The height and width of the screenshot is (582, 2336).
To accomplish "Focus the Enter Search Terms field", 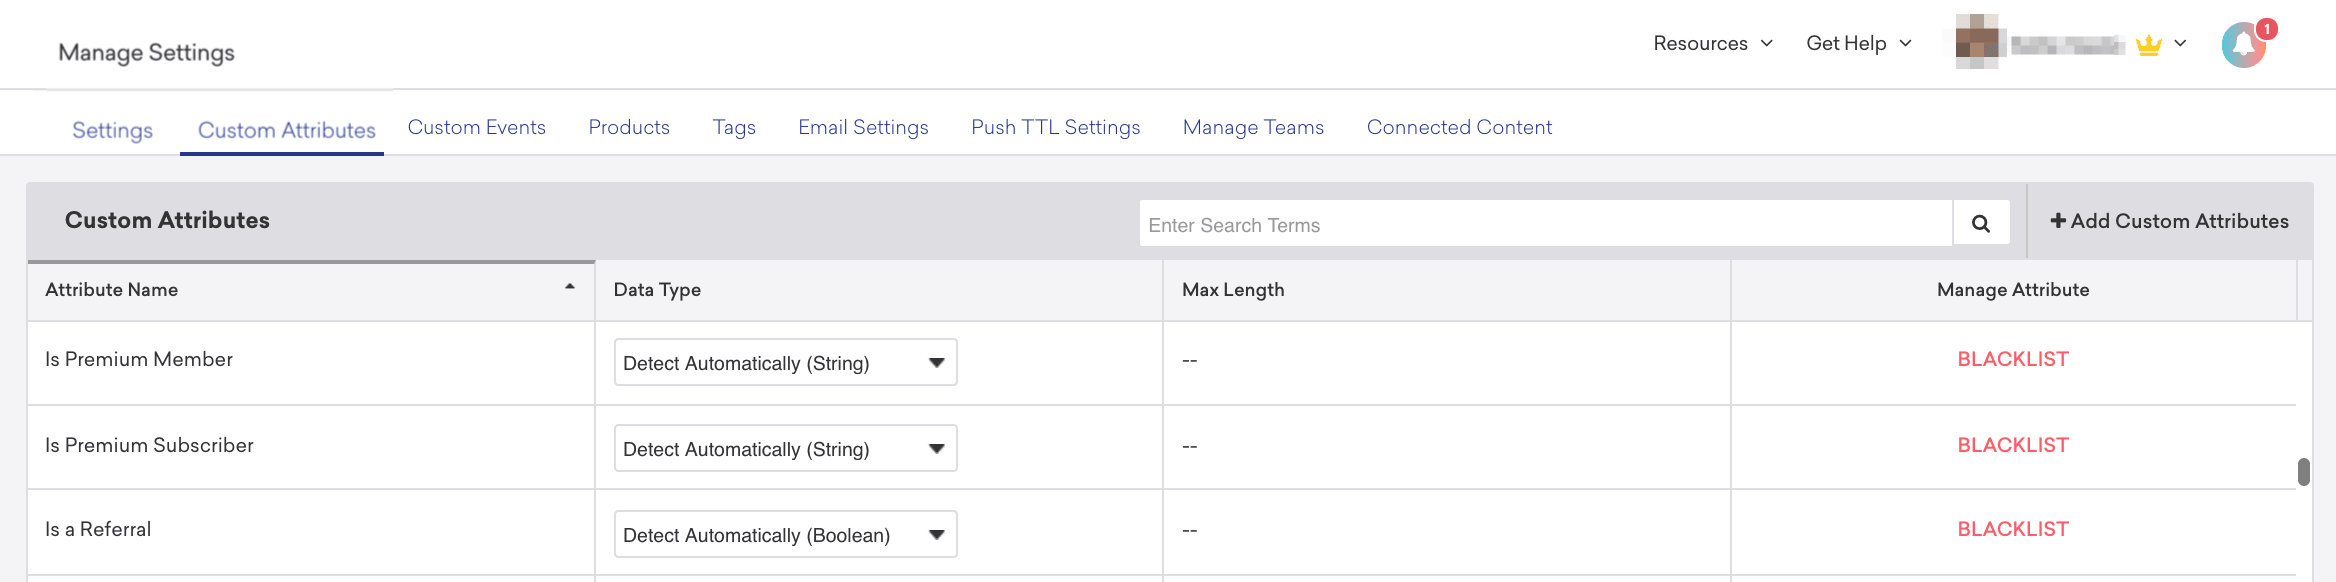I will coord(1545,225).
